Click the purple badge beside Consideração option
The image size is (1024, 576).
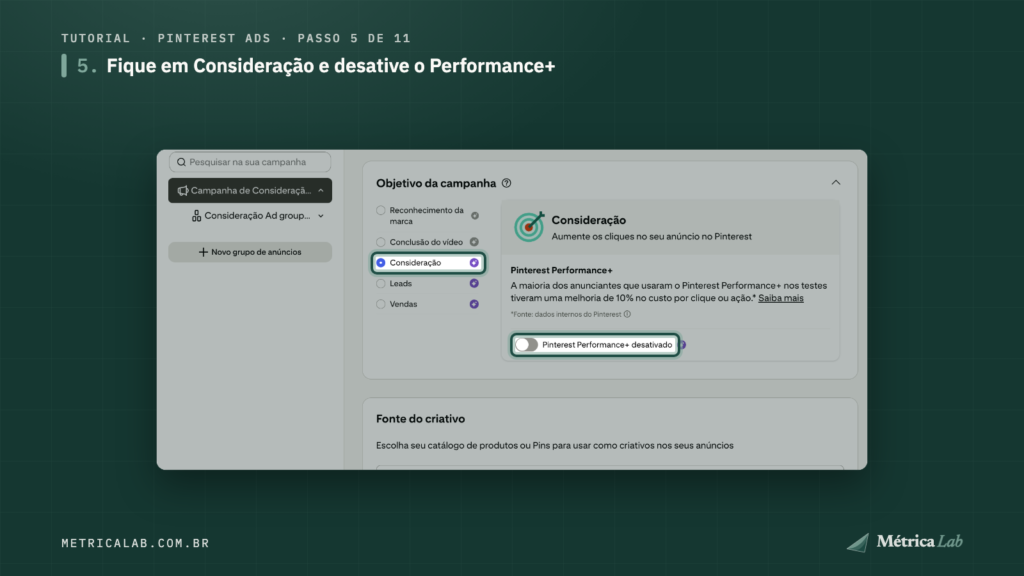point(474,263)
